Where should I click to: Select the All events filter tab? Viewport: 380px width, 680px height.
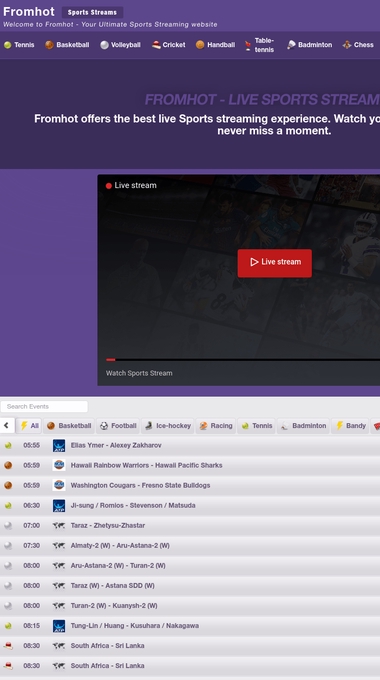[29, 426]
